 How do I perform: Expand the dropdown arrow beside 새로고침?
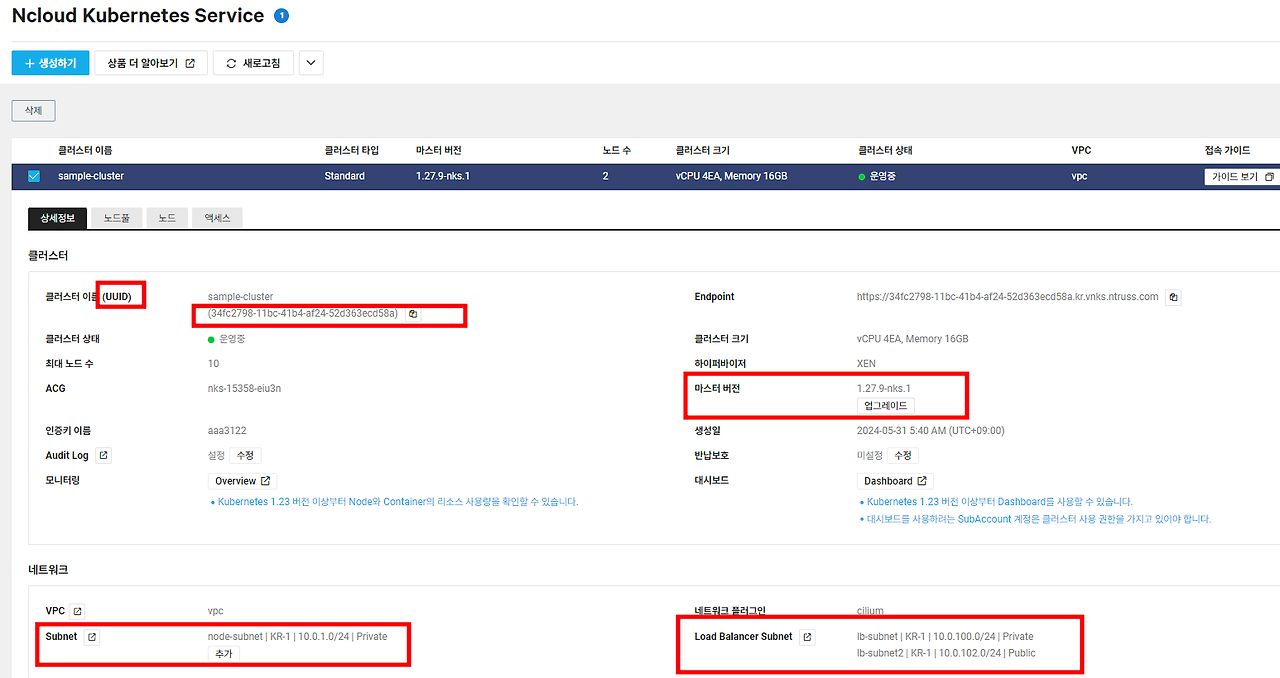311,63
